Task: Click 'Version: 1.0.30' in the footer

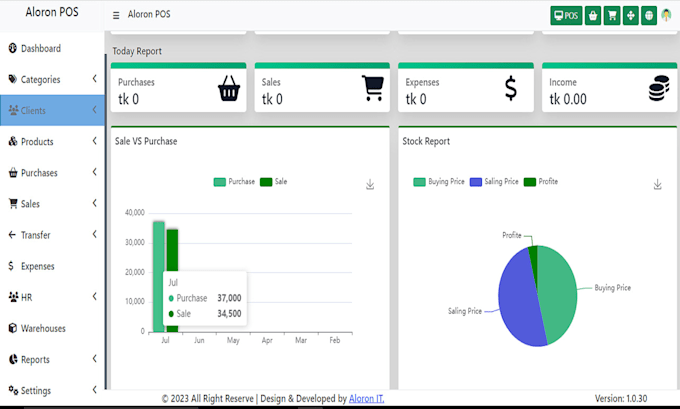Action: [621, 398]
